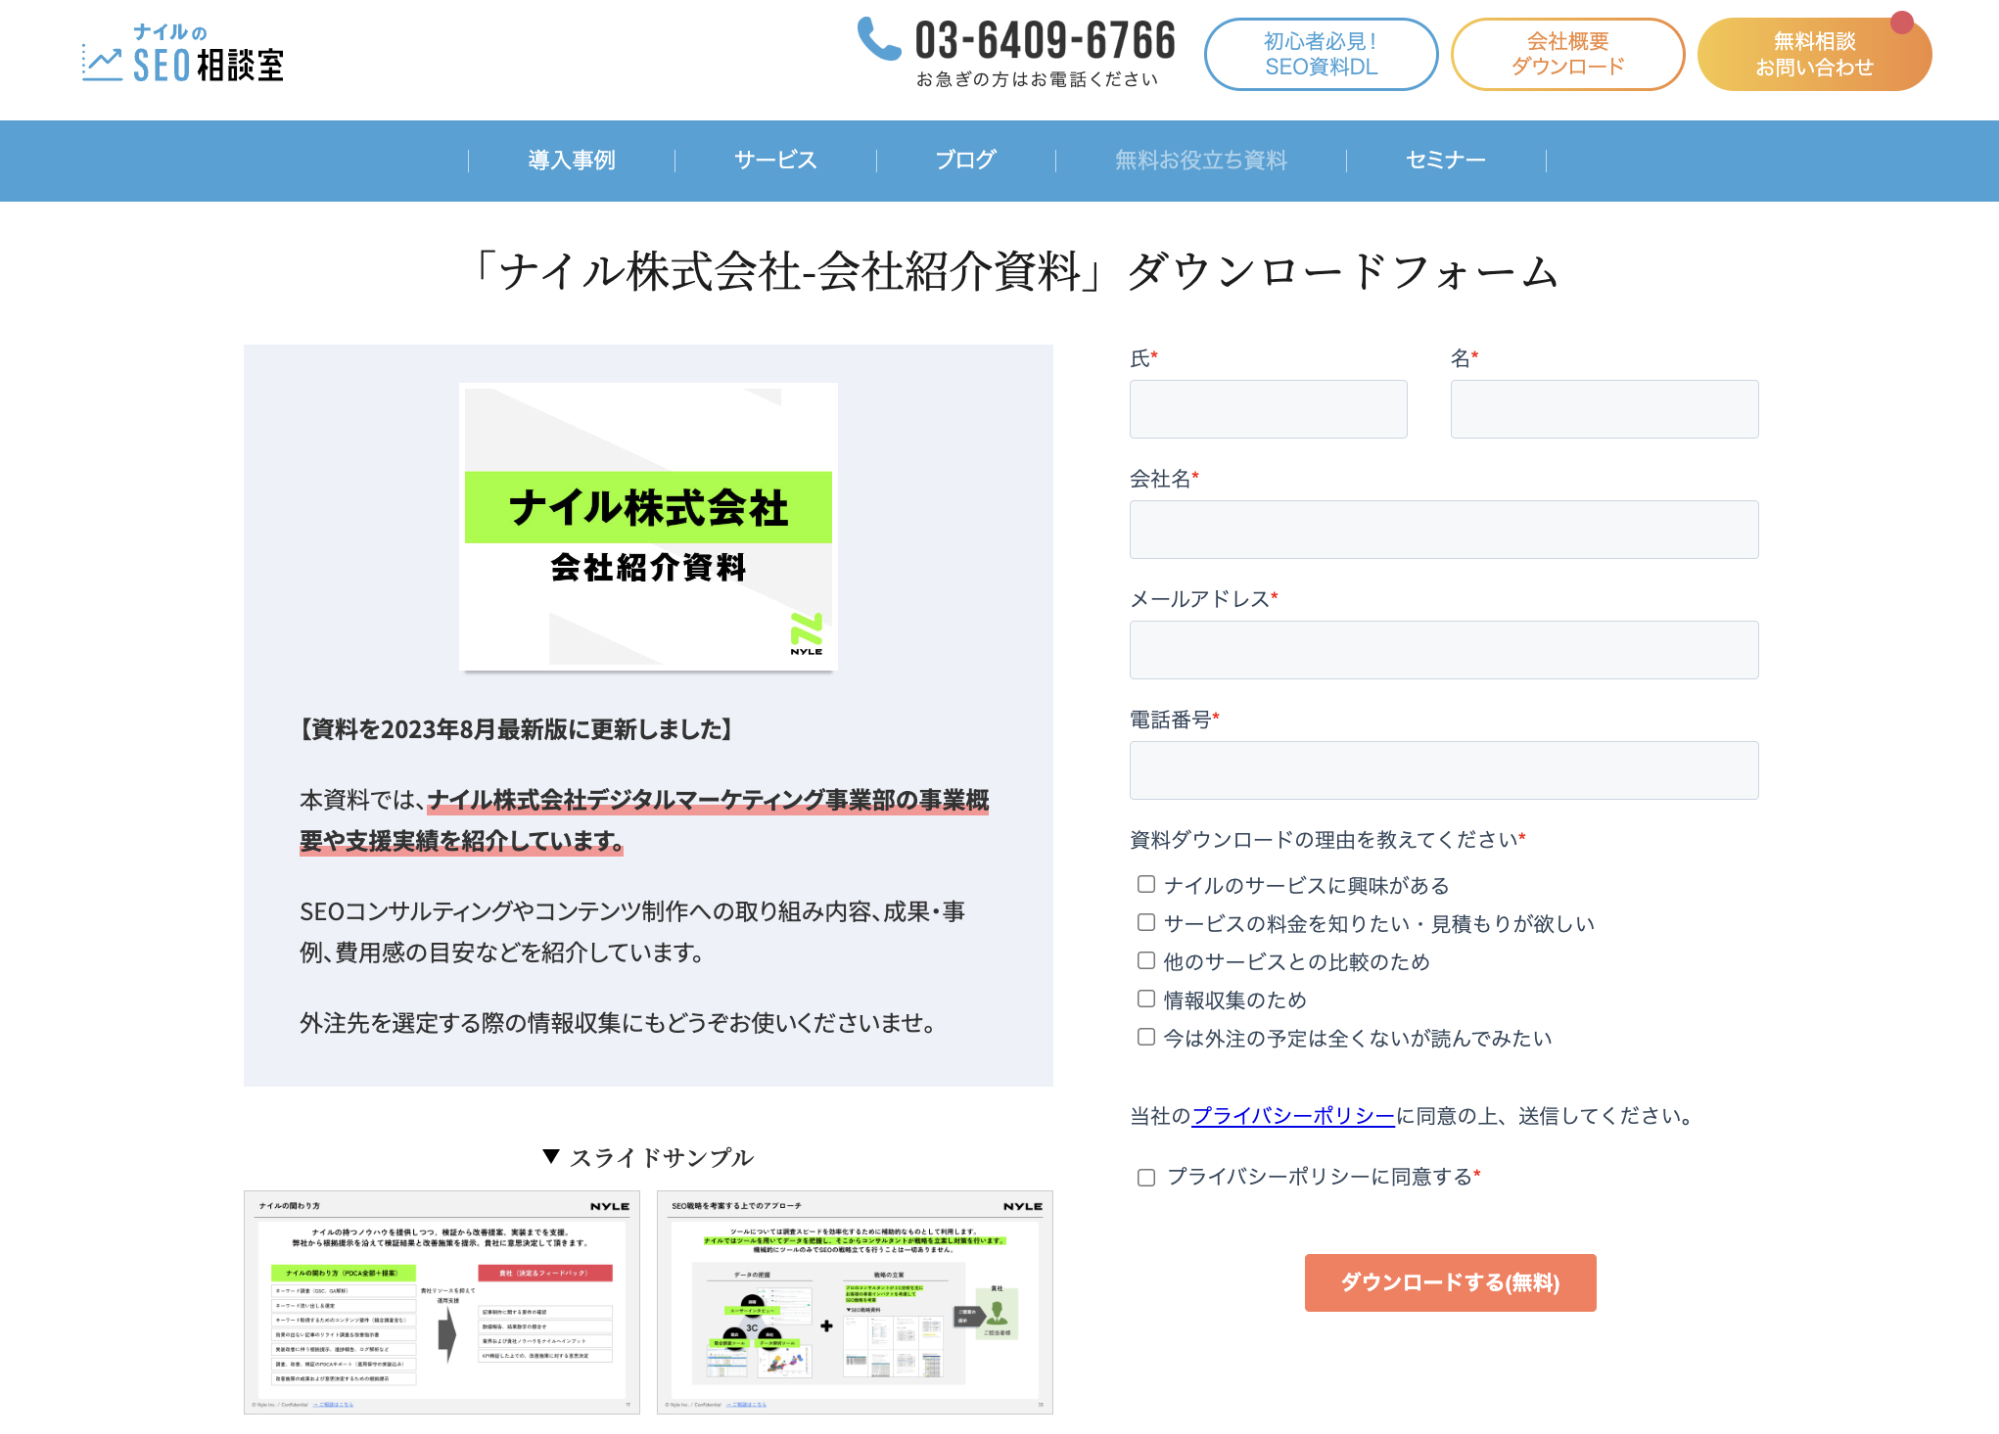Click お急ぎの方はお電話ください text
Viewport: 1999px width, 1434px height.
(1037, 79)
